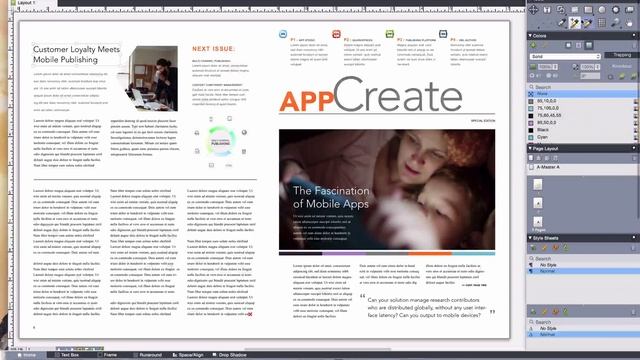
Task: Click the blank single page icon in Page Layout
Action: point(531,158)
